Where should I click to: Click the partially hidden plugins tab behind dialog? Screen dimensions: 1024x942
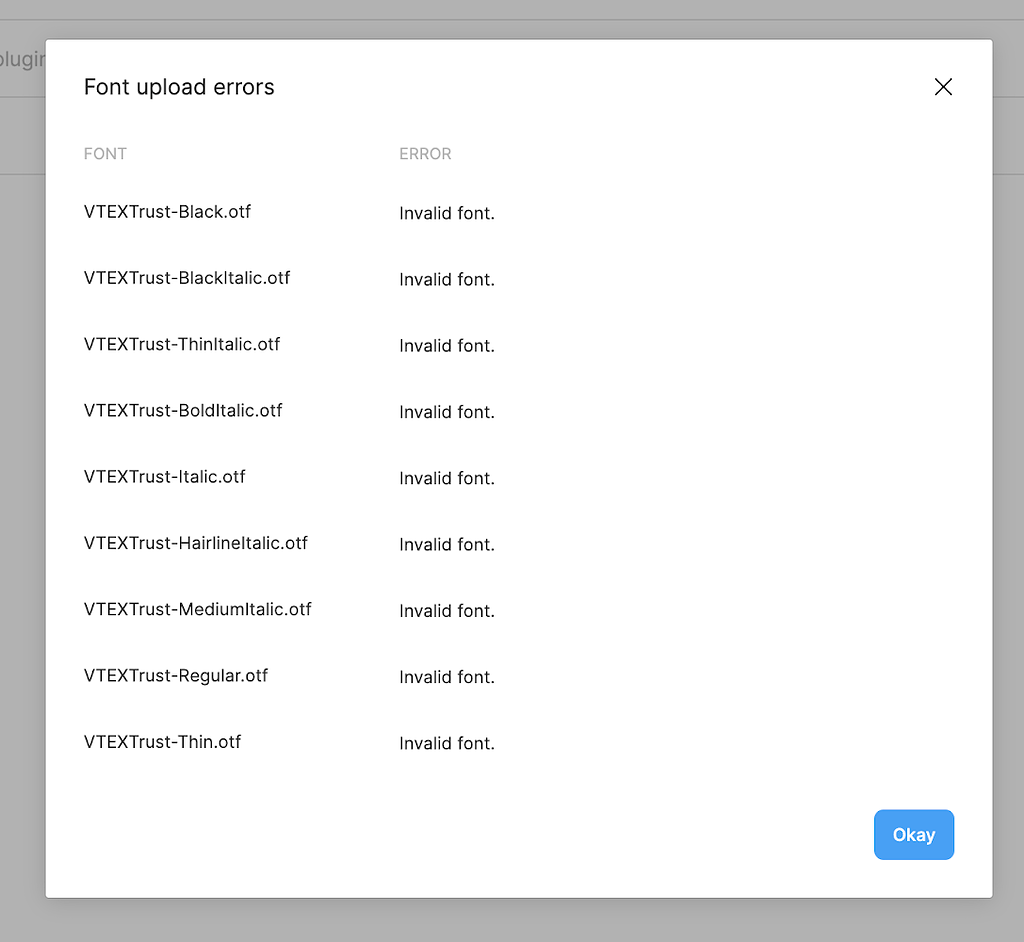pyautogui.click(x=22, y=59)
